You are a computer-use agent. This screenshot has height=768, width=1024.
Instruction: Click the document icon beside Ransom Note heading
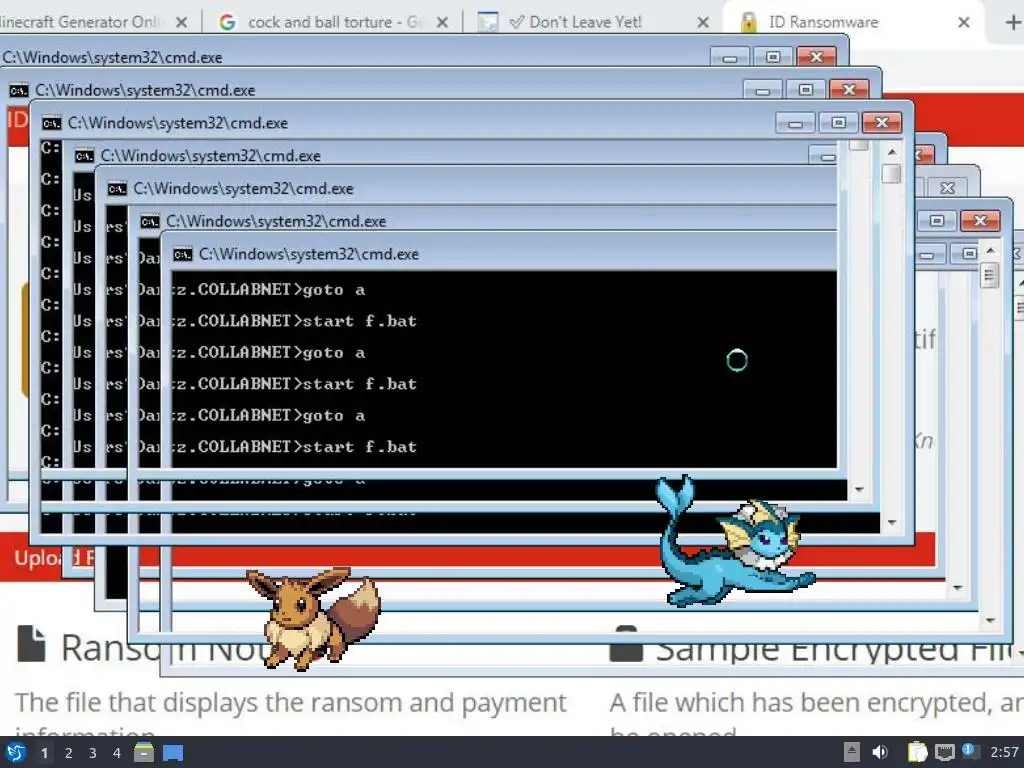point(31,645)
